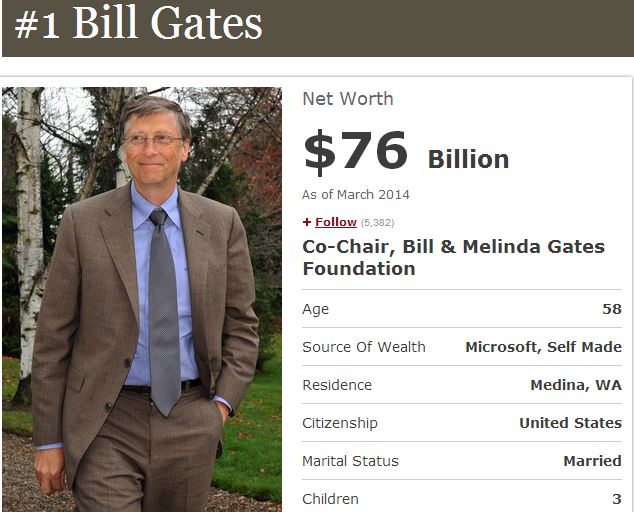634x512 pixels.
Task: Click the Age row value 58
Action: click(612, 309)
